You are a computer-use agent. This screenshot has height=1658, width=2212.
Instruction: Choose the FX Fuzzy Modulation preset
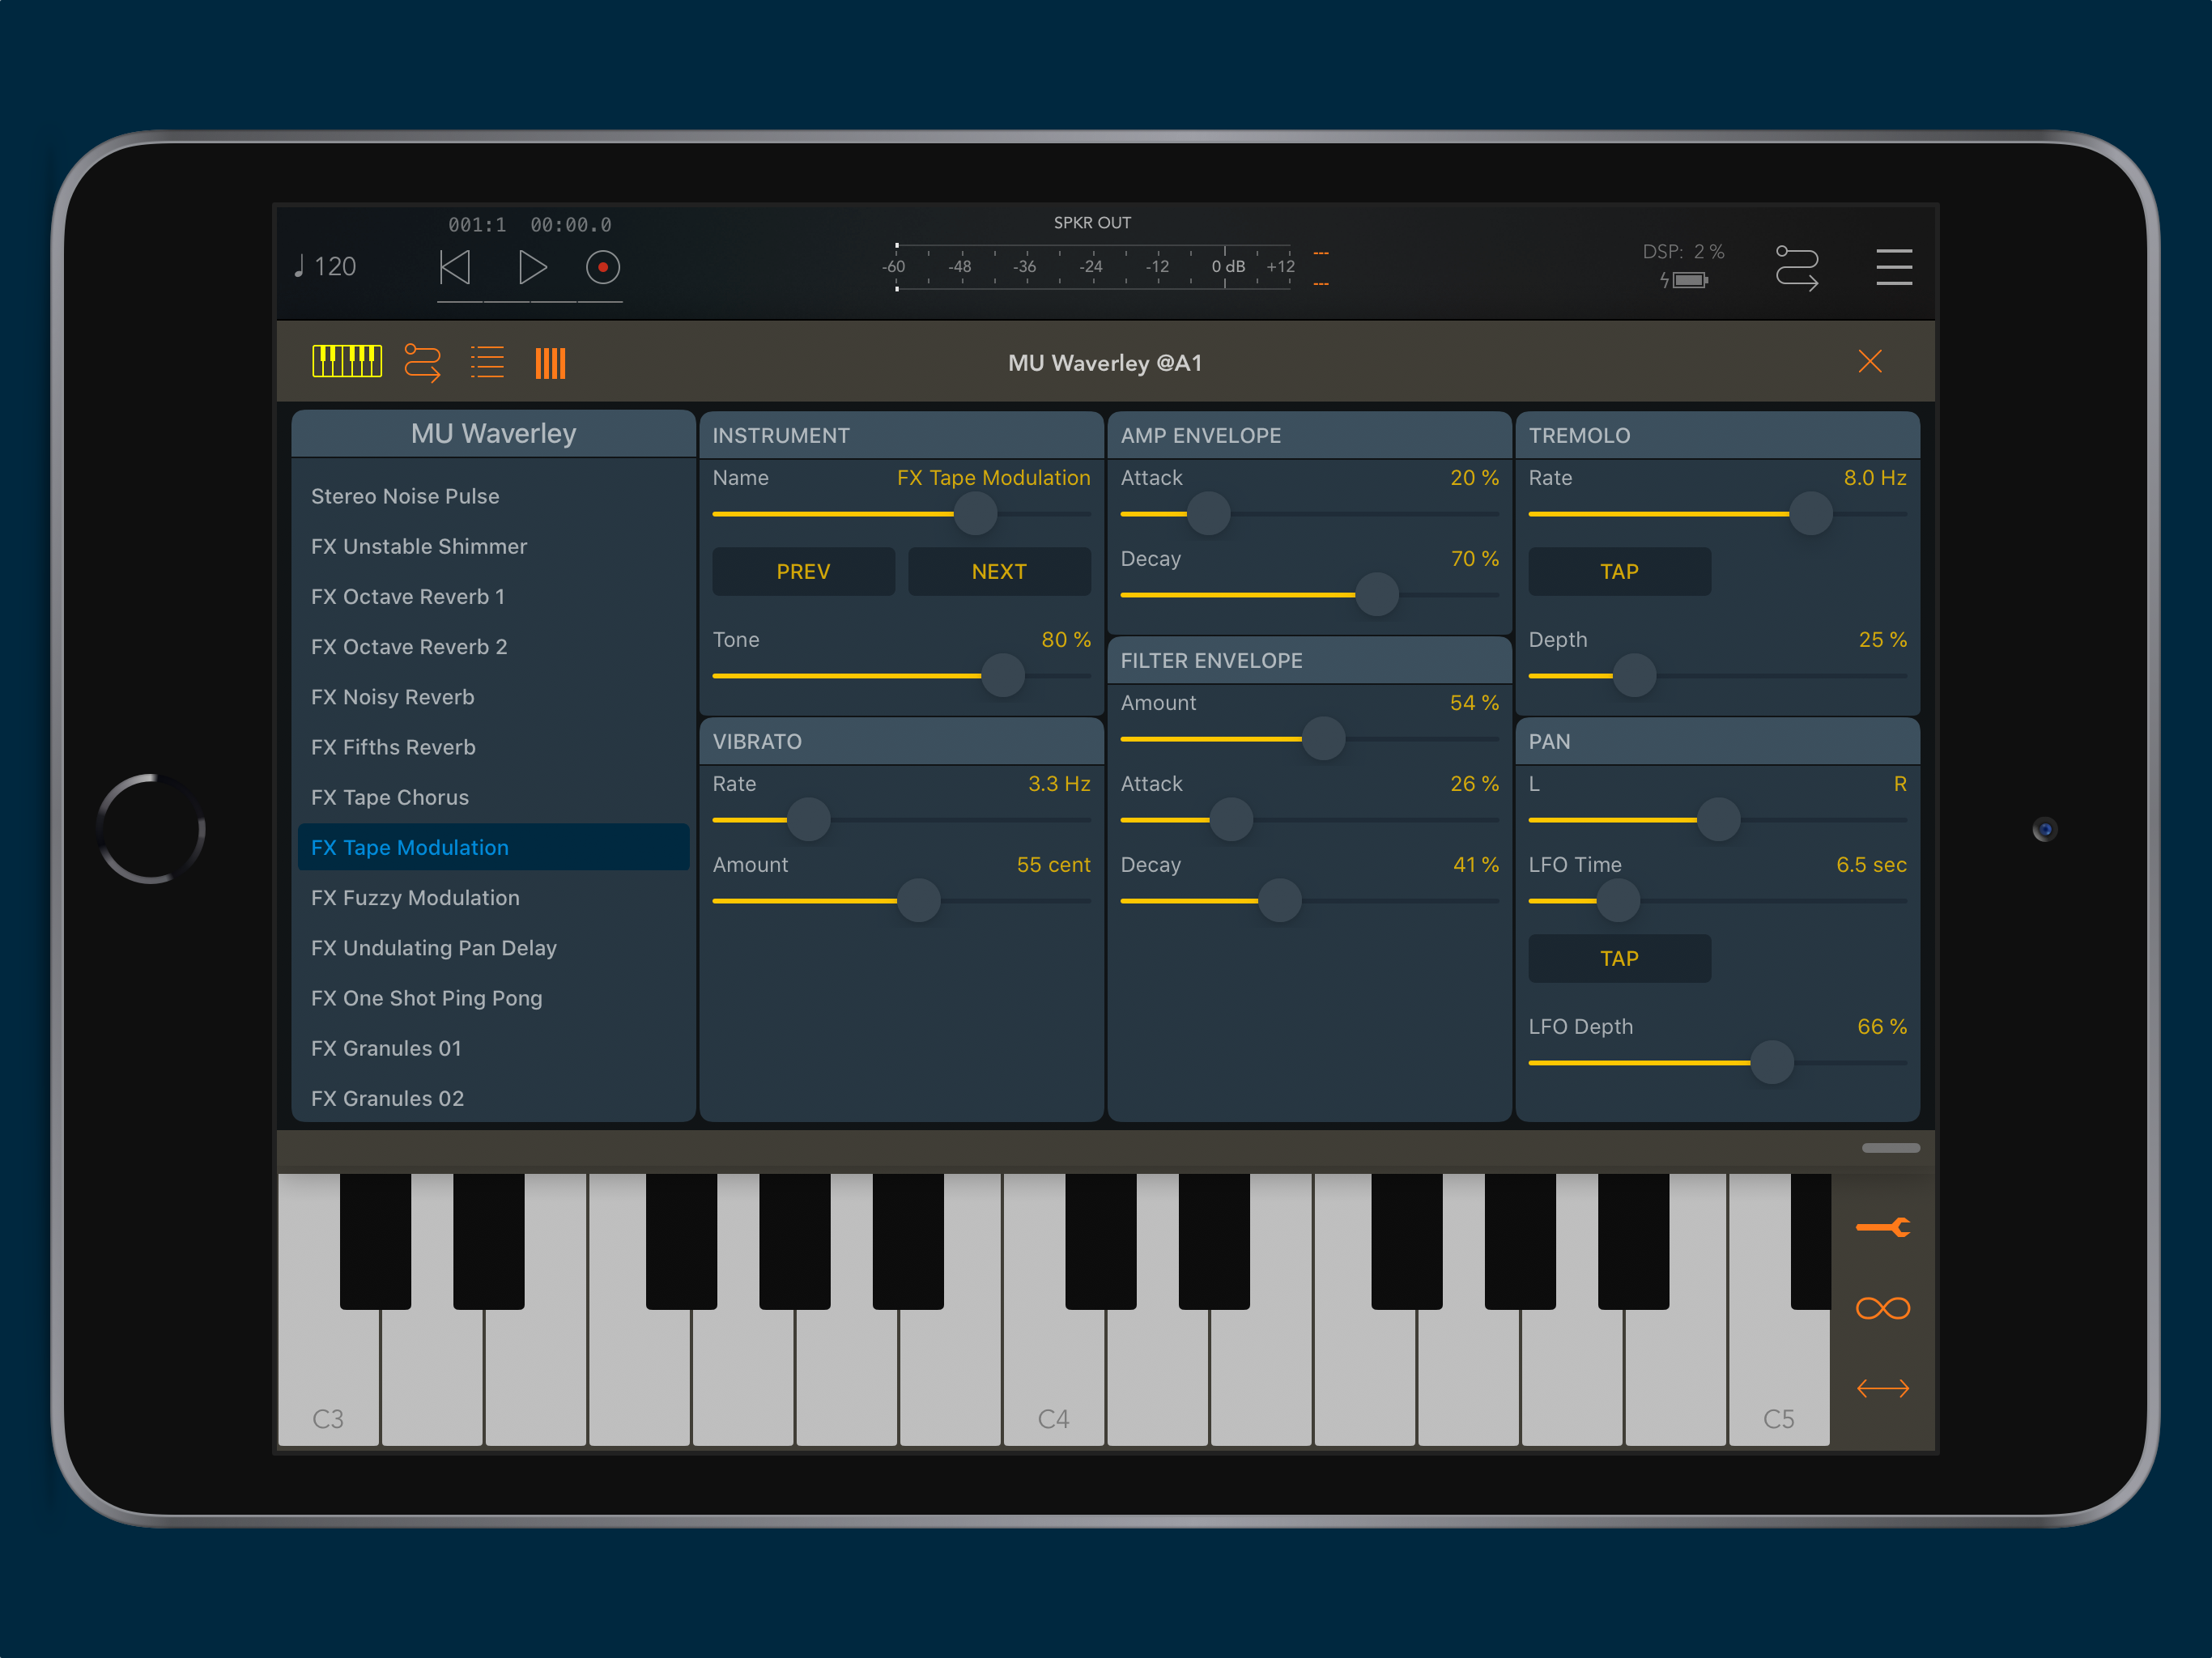(x=415, y=897)
